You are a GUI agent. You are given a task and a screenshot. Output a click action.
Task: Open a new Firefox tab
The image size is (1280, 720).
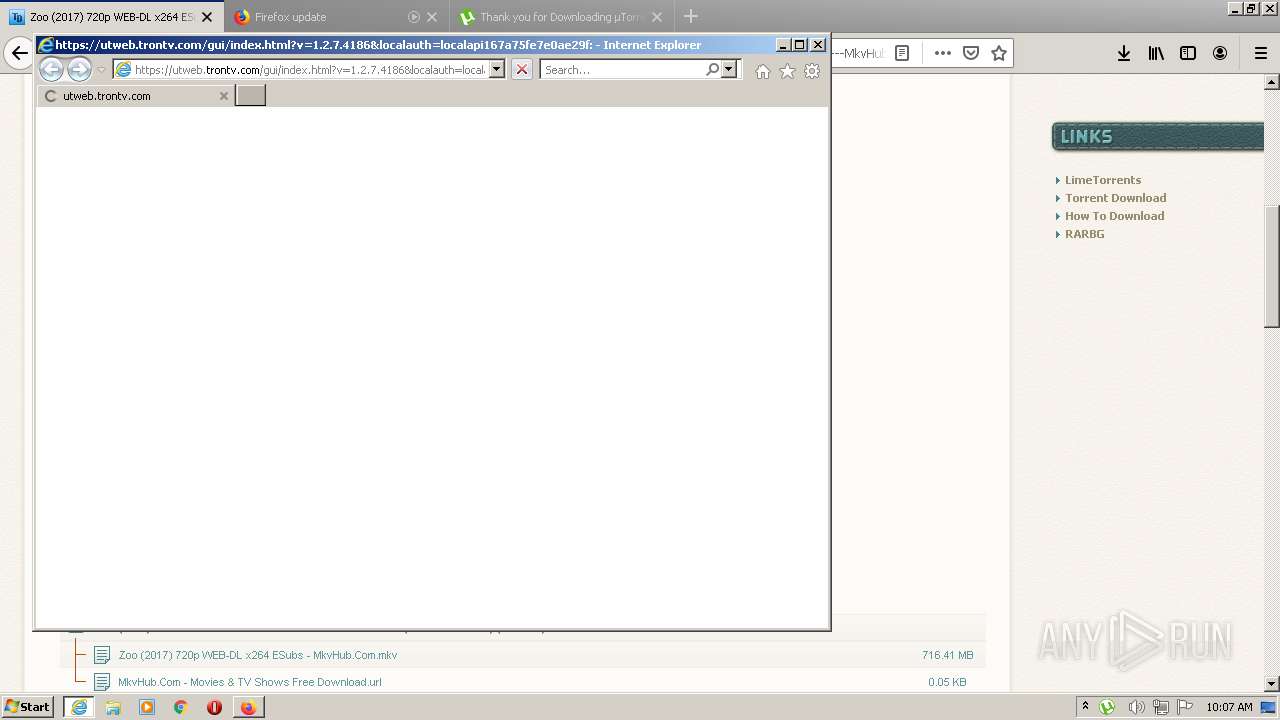(691, 17)
